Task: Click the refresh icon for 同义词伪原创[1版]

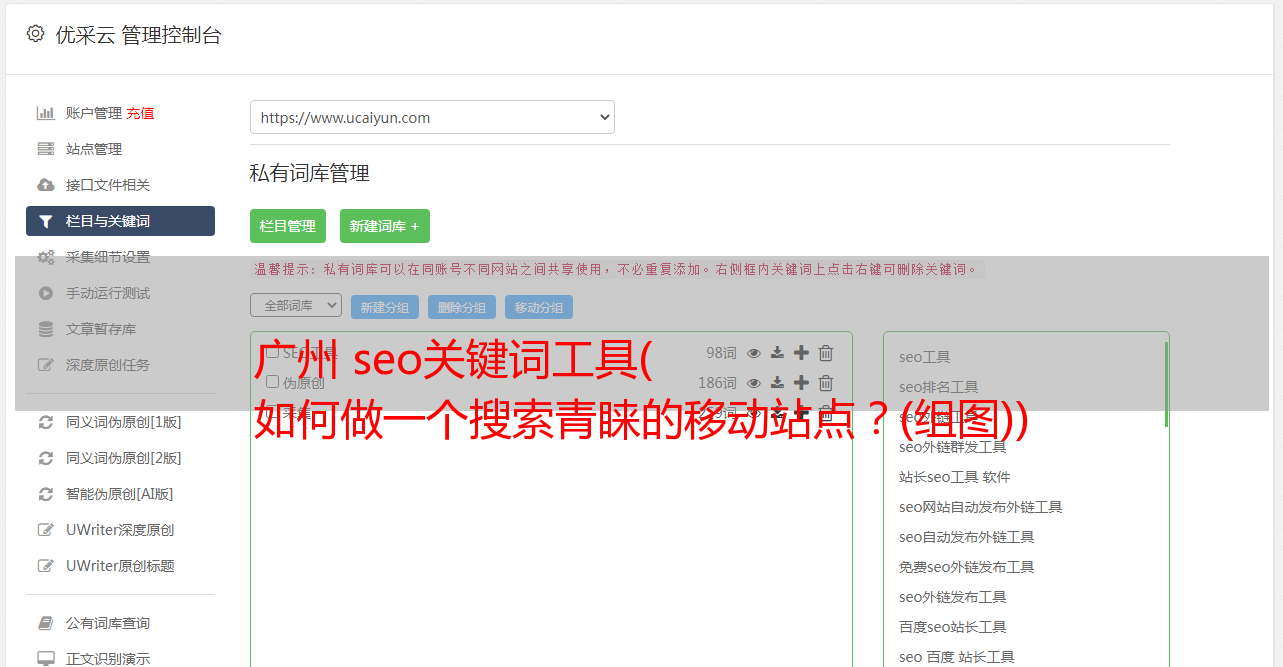Action: 45,422
